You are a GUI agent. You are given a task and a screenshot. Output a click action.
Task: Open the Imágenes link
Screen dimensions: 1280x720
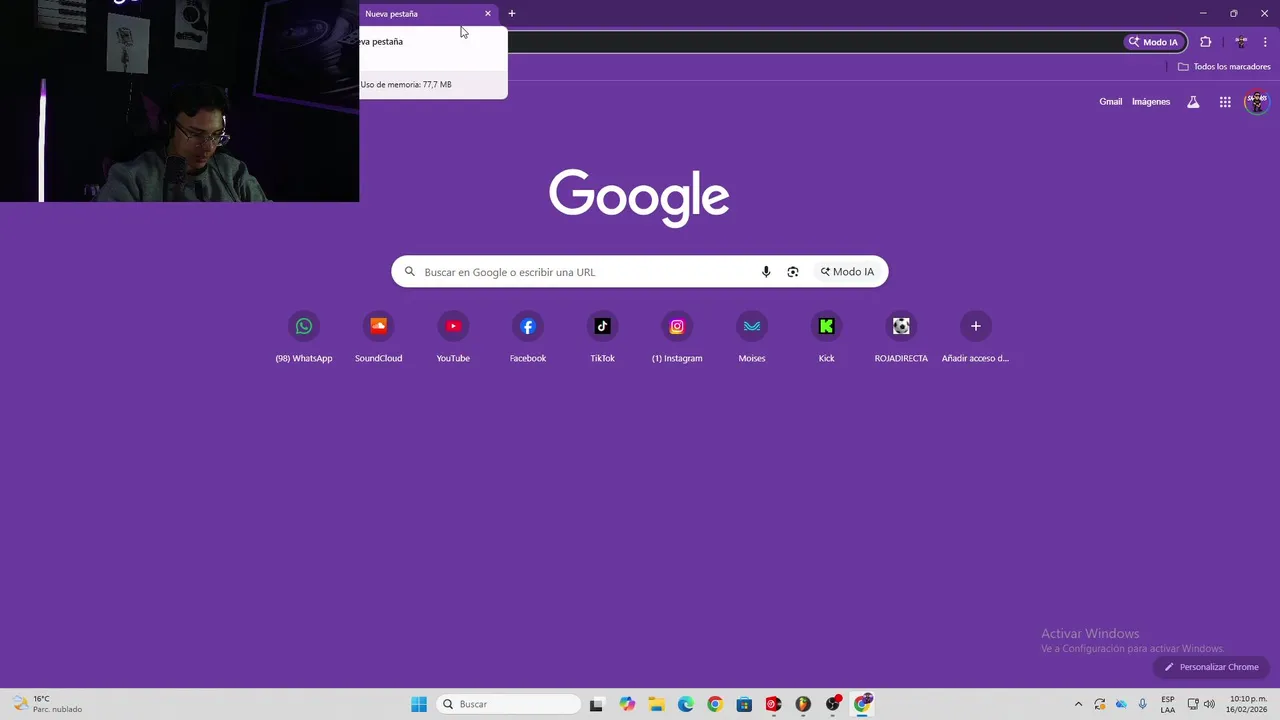pos(1151,102)
